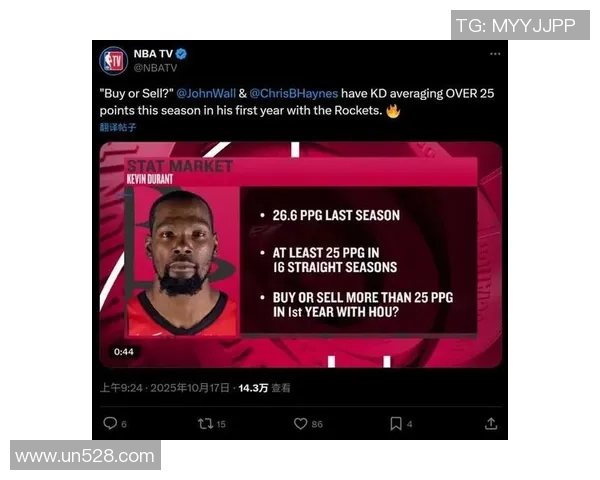
Task: Open the three-dot more options menu
Action: (495, 54)
